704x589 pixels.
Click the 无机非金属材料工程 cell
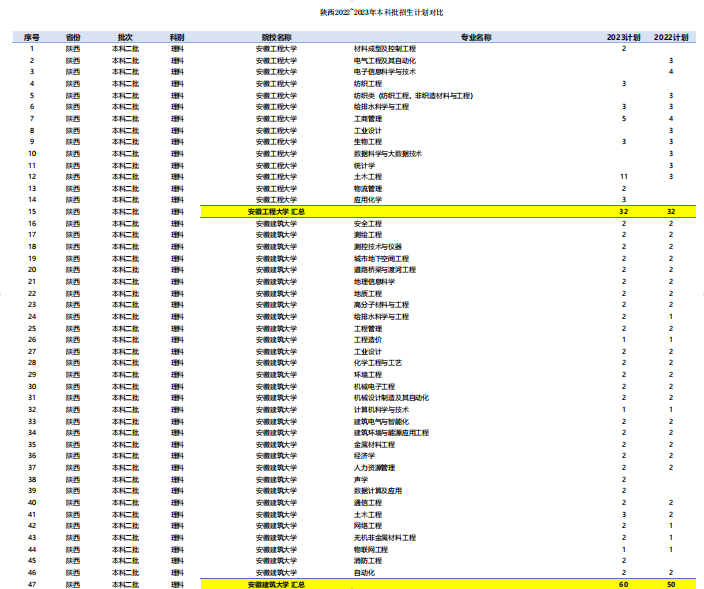pyautogui.click(x=385, y=537)
